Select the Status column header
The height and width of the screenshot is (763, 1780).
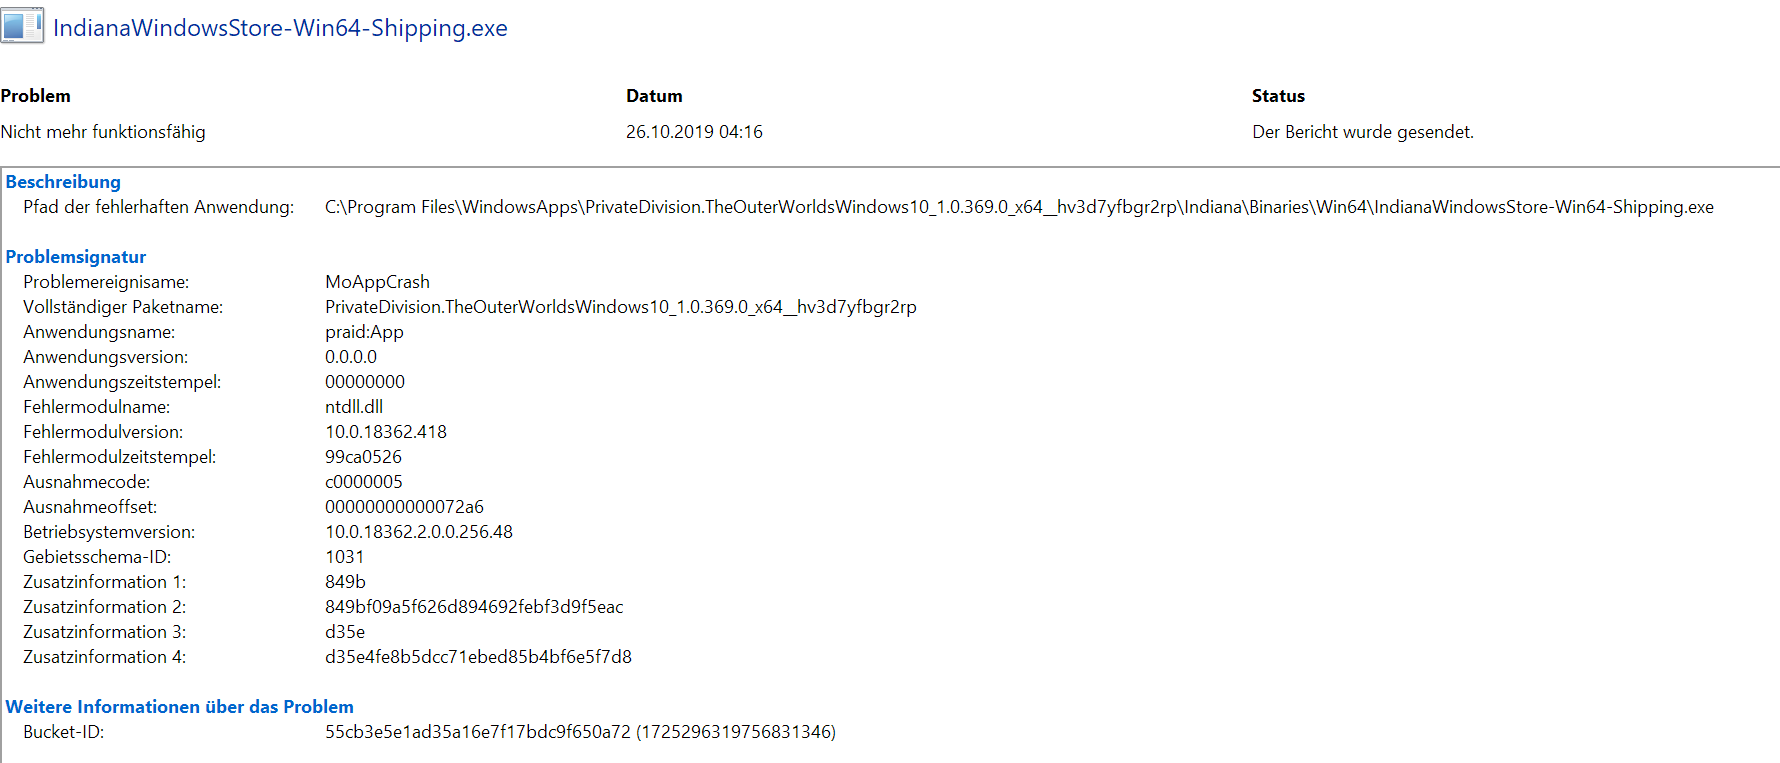point(1278,96)
